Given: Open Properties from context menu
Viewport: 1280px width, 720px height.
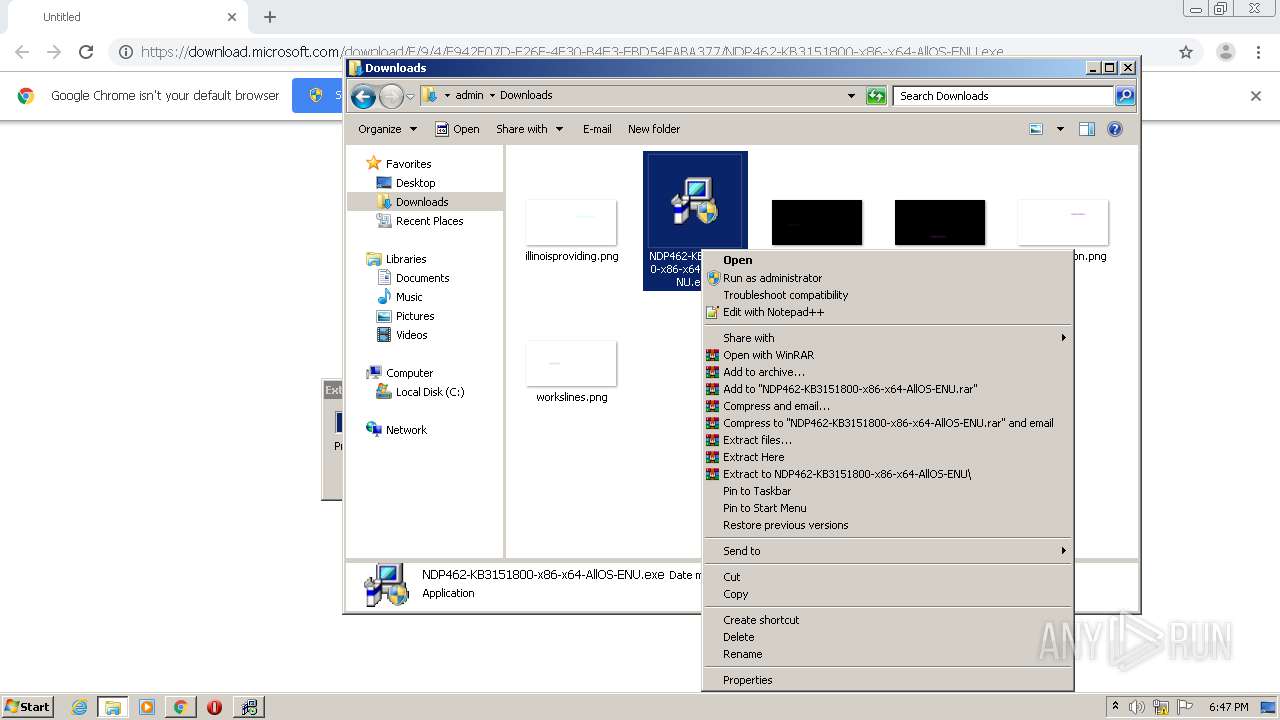Looking at the screenshot, I should point(887,680).
